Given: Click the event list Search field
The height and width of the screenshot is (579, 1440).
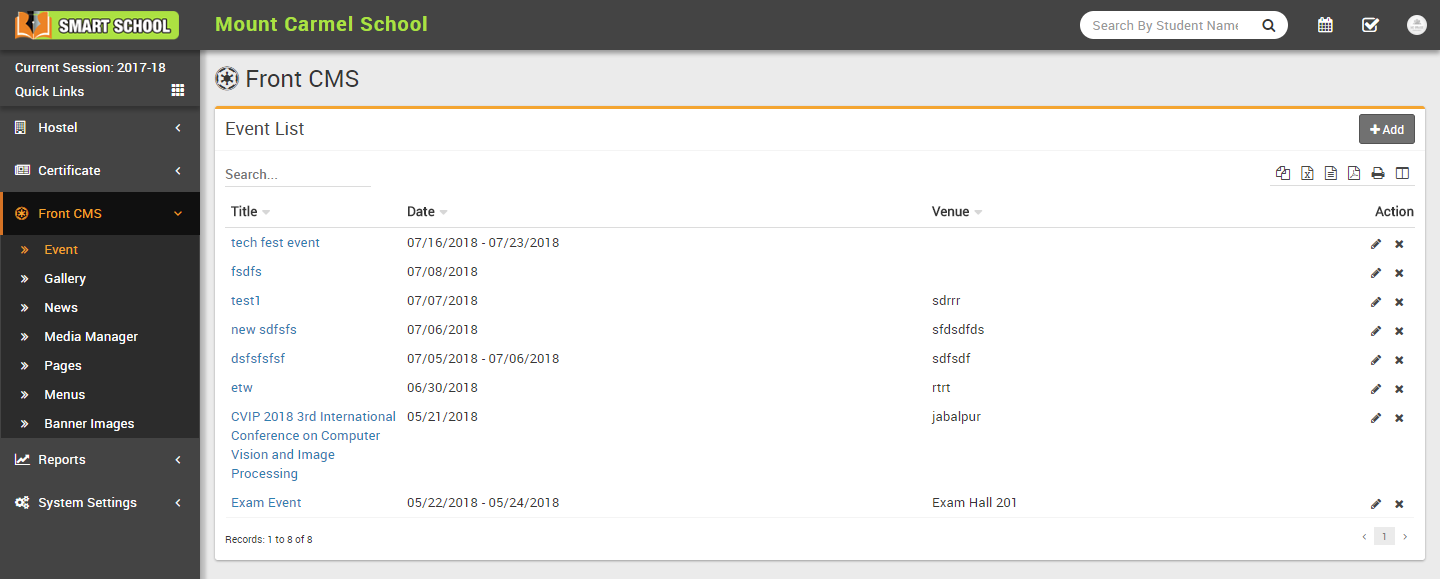Looking at the screenshot, I should tap(297, 174).
